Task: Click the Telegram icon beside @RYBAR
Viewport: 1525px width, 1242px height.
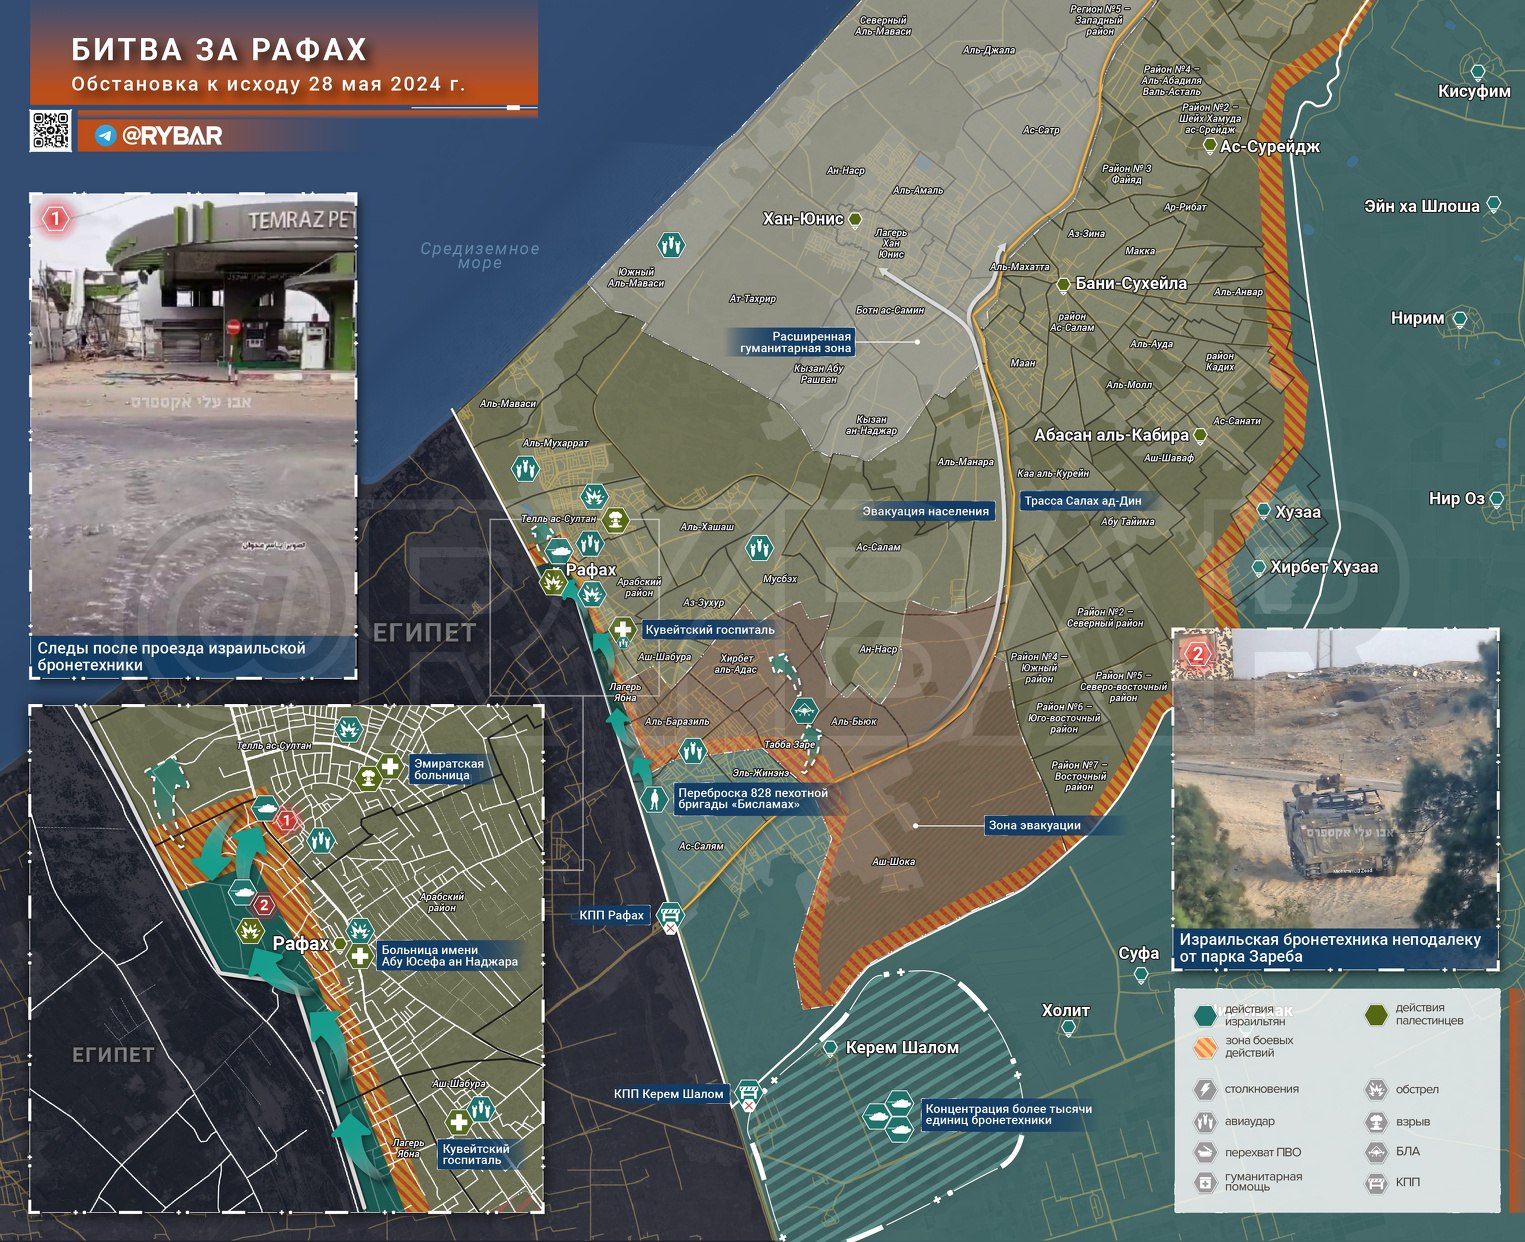Action: coord(105,136)
